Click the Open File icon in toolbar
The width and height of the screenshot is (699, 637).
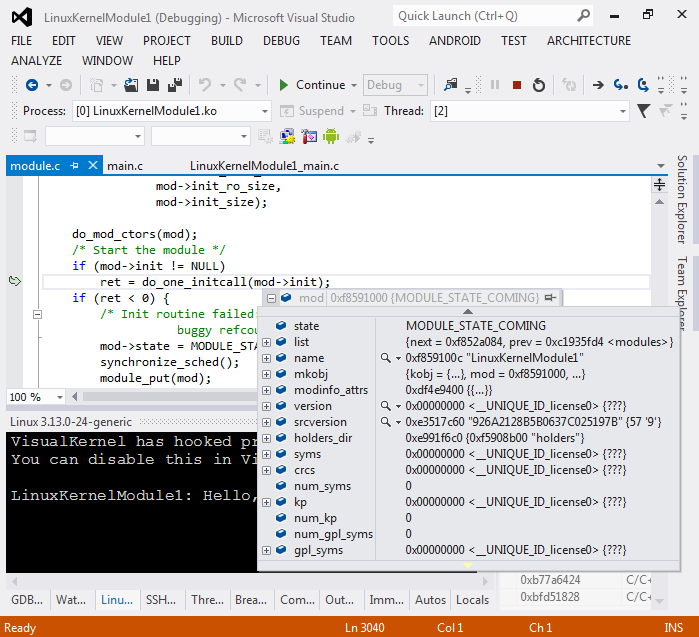131,85
